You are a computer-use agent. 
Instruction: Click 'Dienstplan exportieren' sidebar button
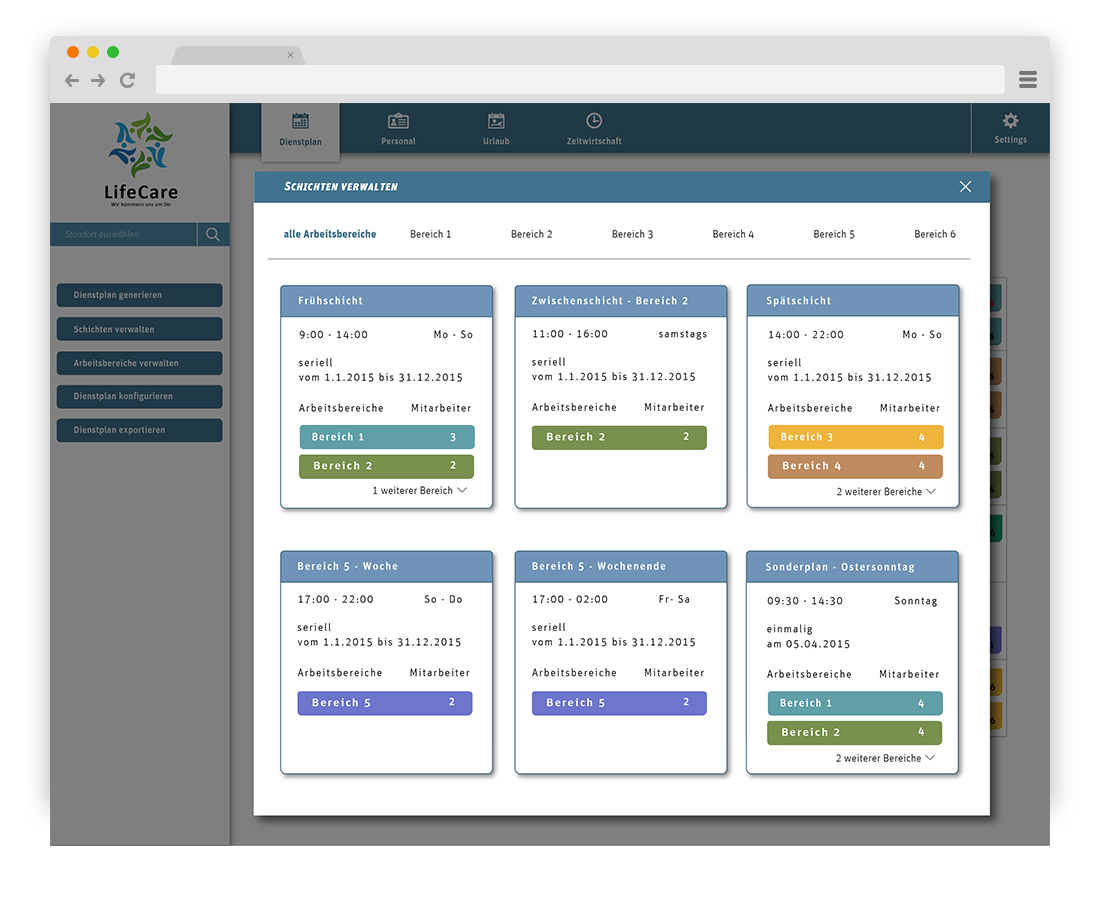[x=139, y=430]
